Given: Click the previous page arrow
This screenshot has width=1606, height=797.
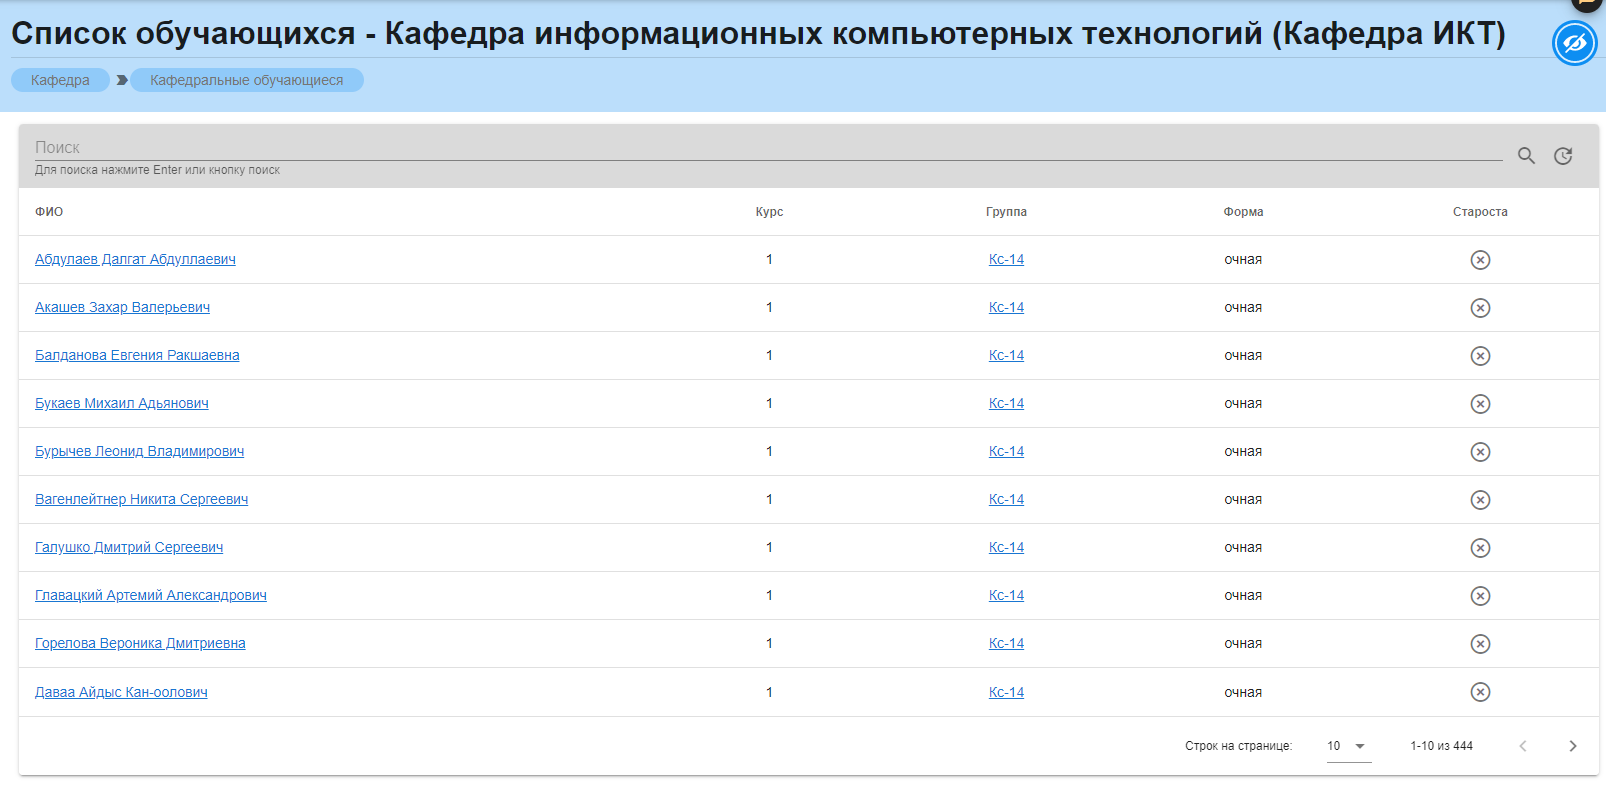Looking at the screenshot, I should [1522, 746].
